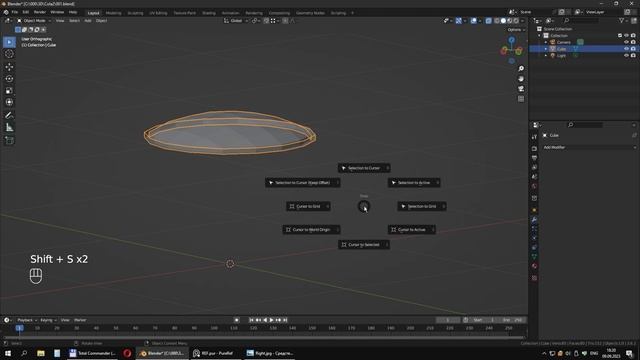The image size is (640, 360).
Task: Choose Selection to Active in pie menu
Action: tap(414, 183)
